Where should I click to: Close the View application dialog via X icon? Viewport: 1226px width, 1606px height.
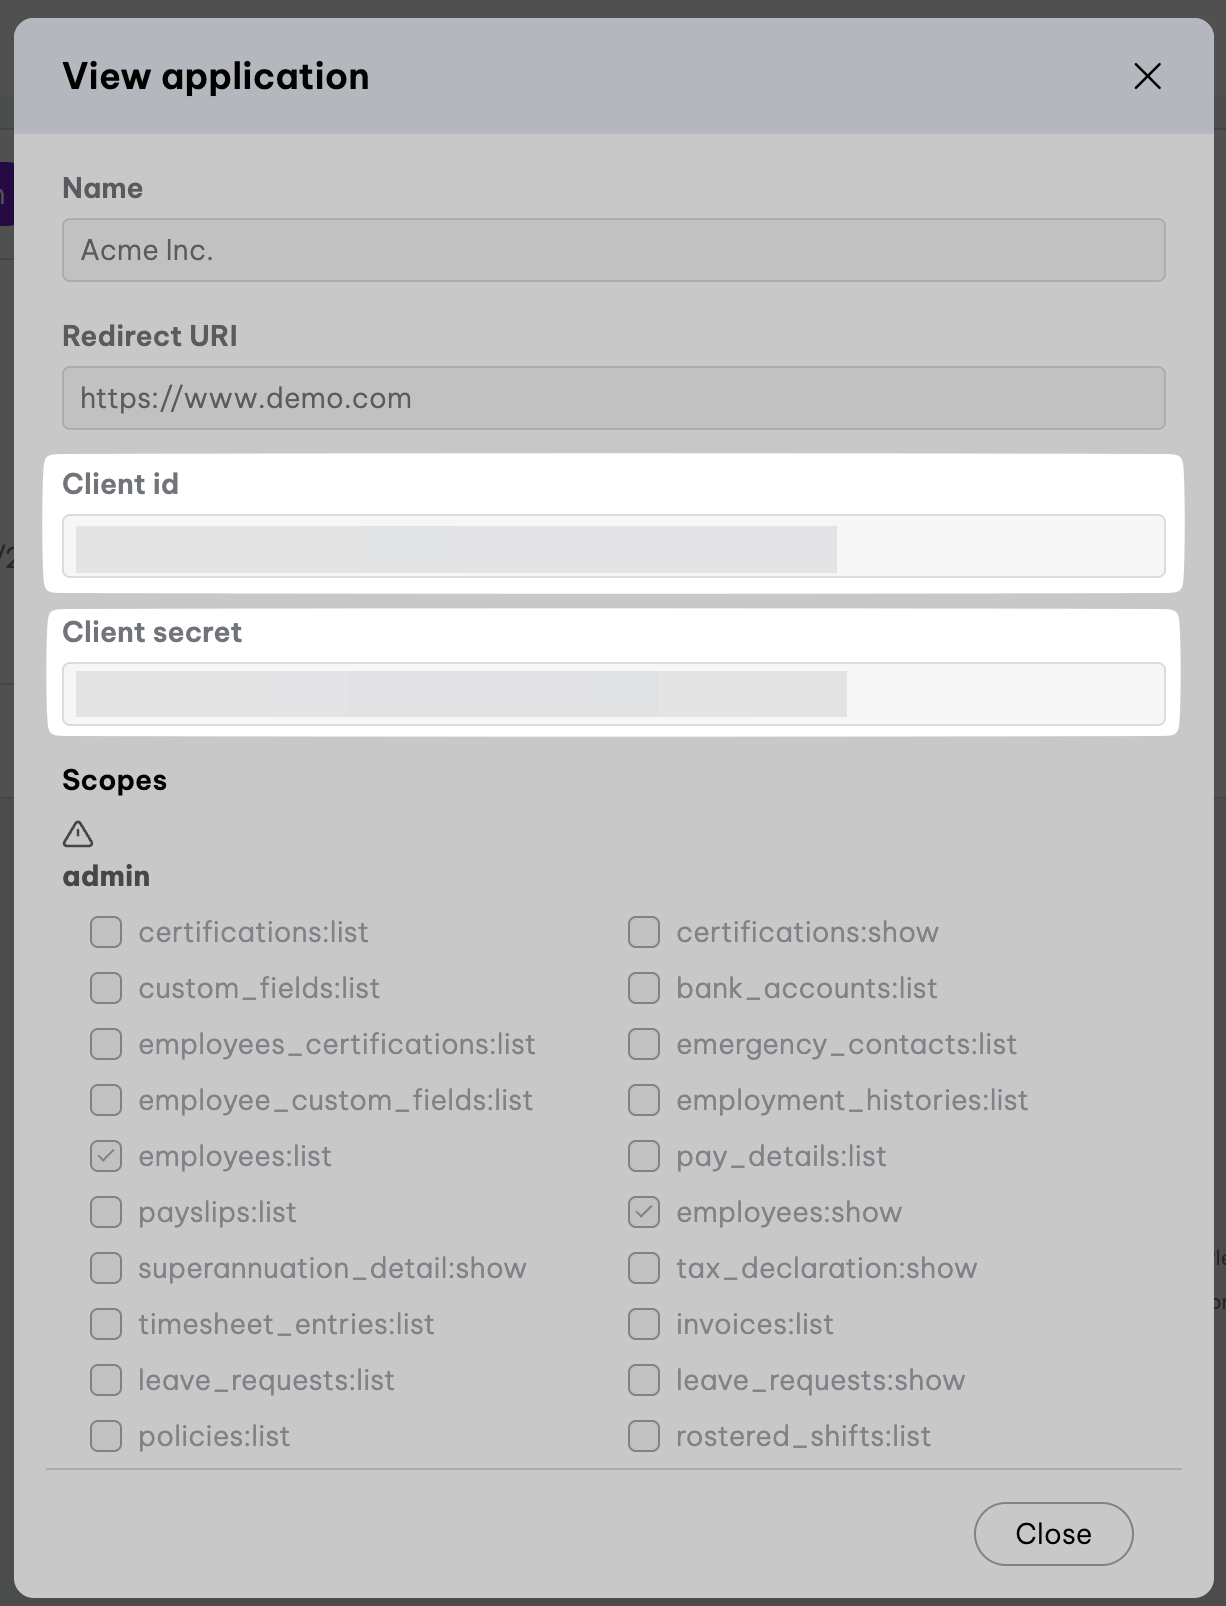point(1147,76)
